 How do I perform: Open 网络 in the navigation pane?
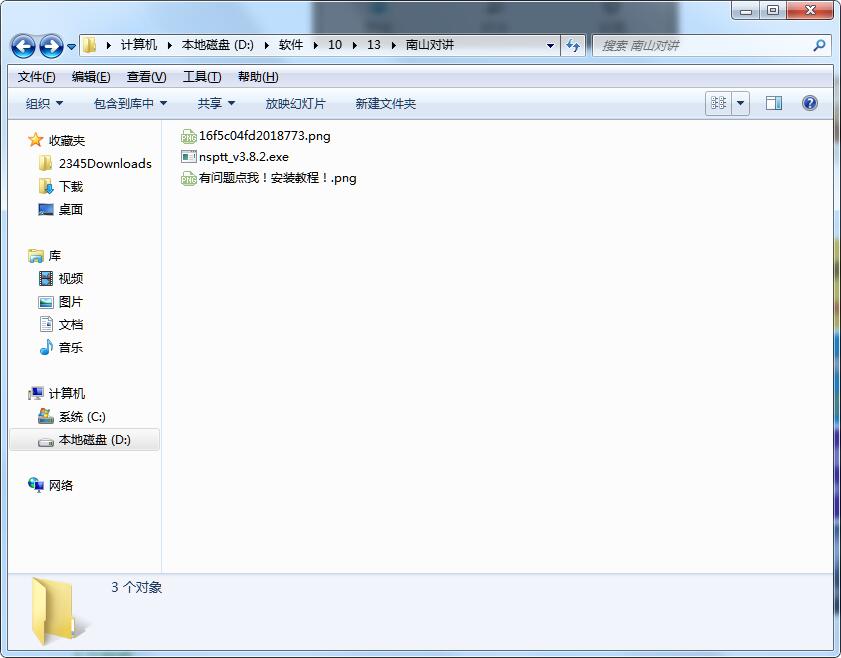[x=61, y=486]
